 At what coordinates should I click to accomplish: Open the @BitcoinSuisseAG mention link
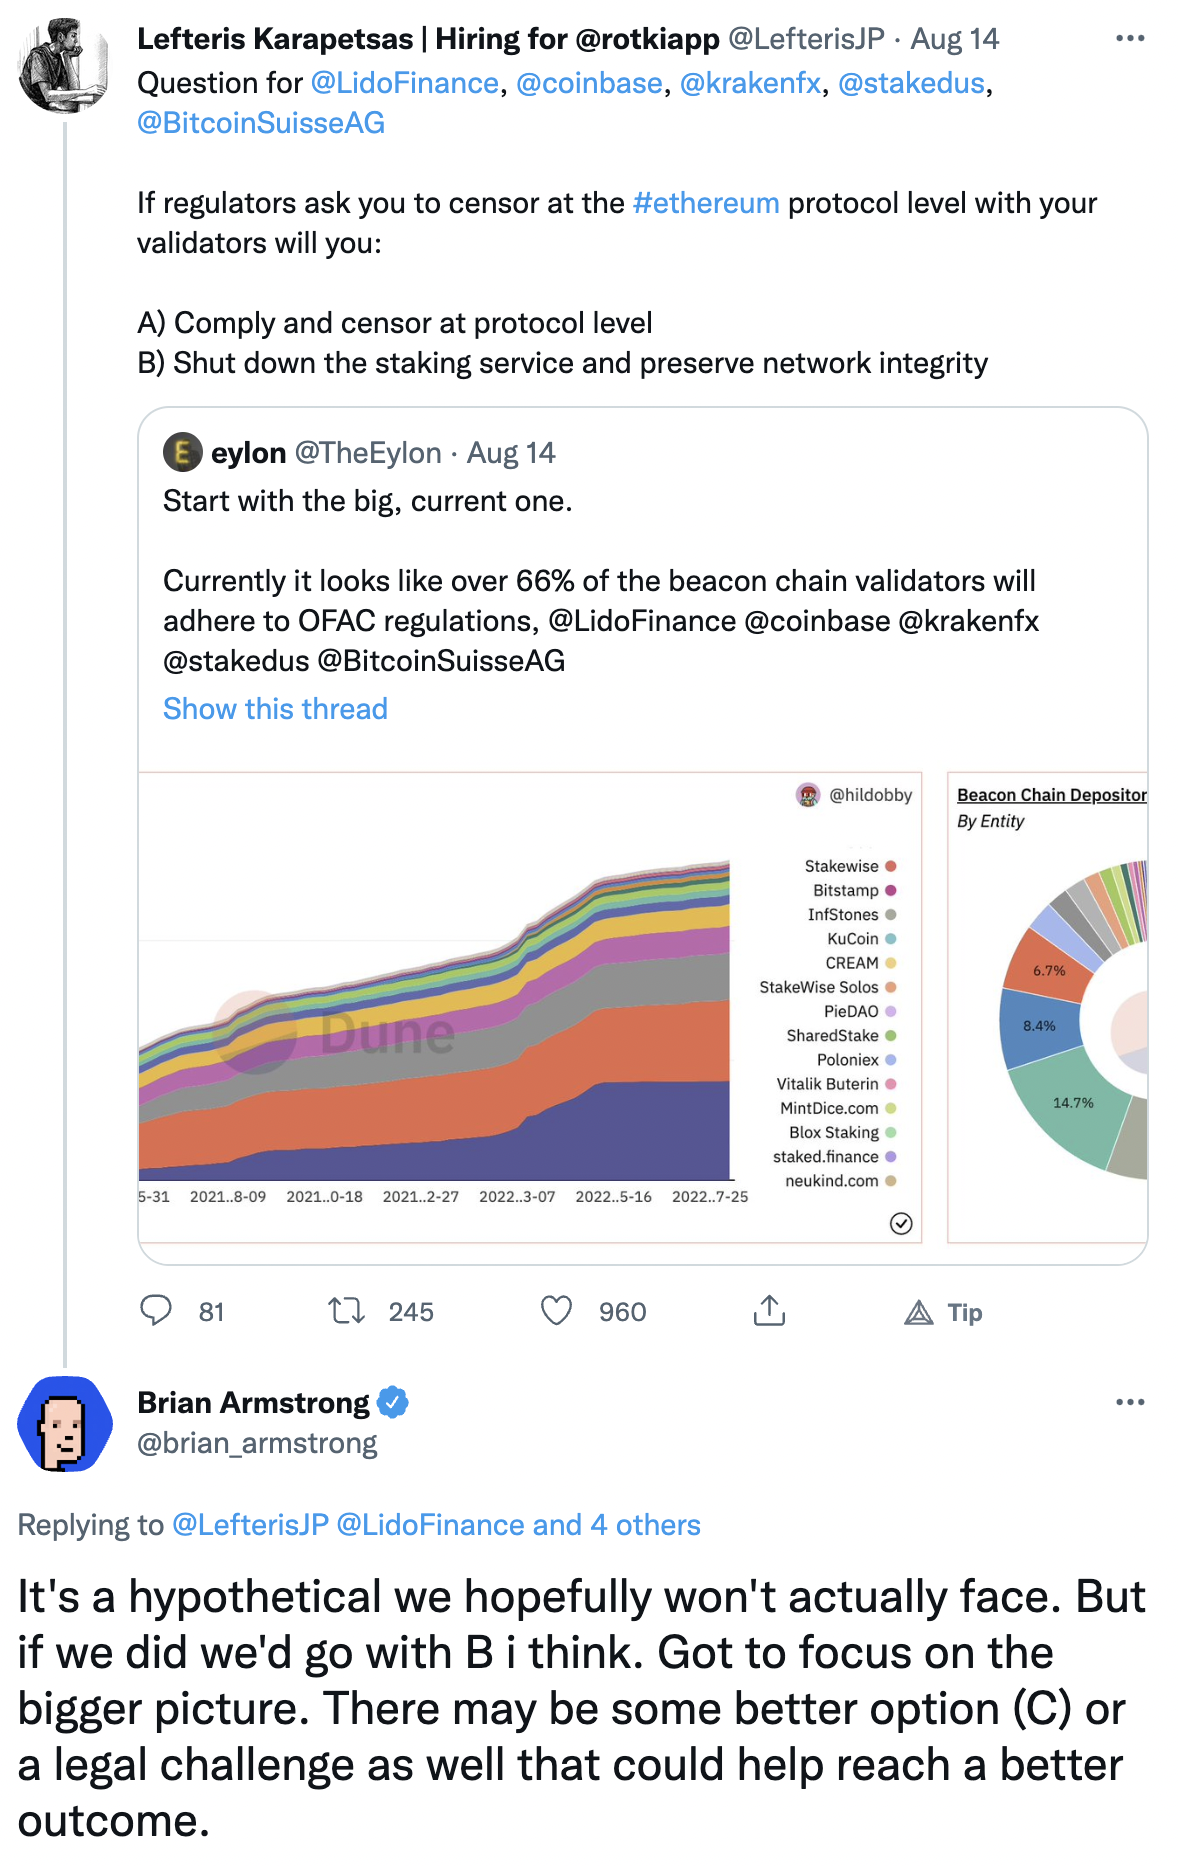pyautogui.click(x=261, y=123)
